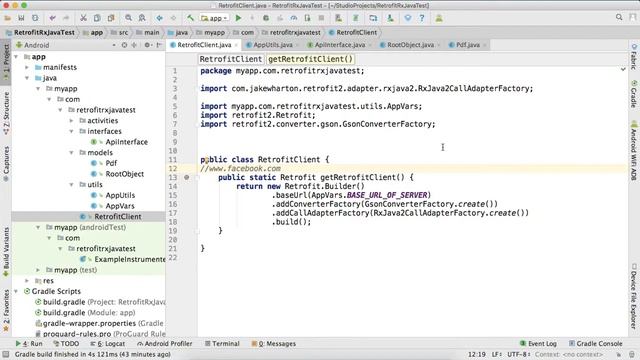The height and width of the screenshot is (360, 640).
Task: Click the Replace toolbar icon
Action: pos(142,18)
